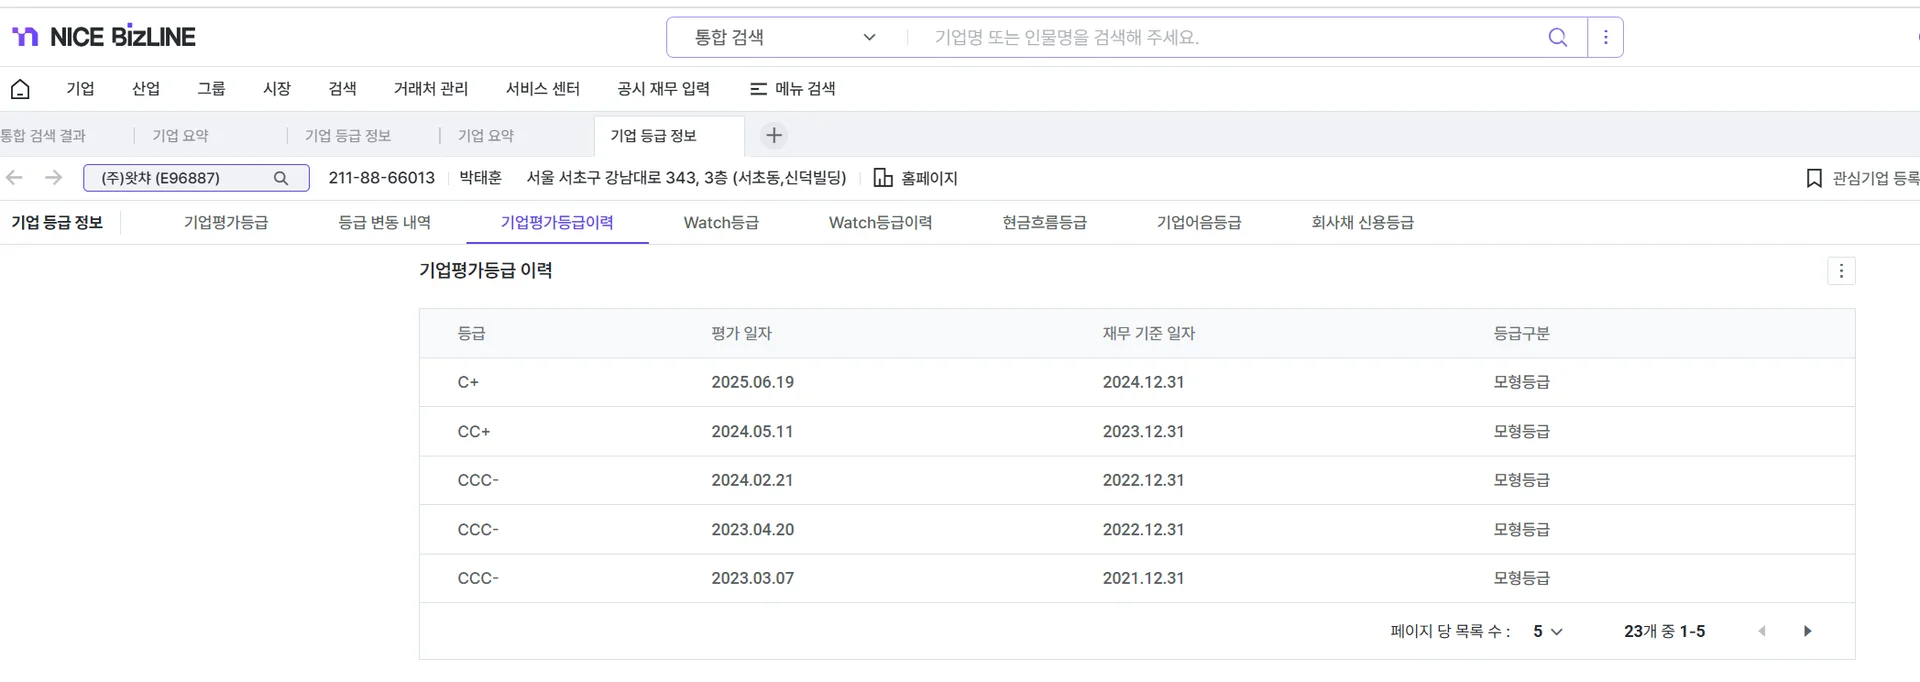Switch to second 기업 요약 tab

(486, 136)
